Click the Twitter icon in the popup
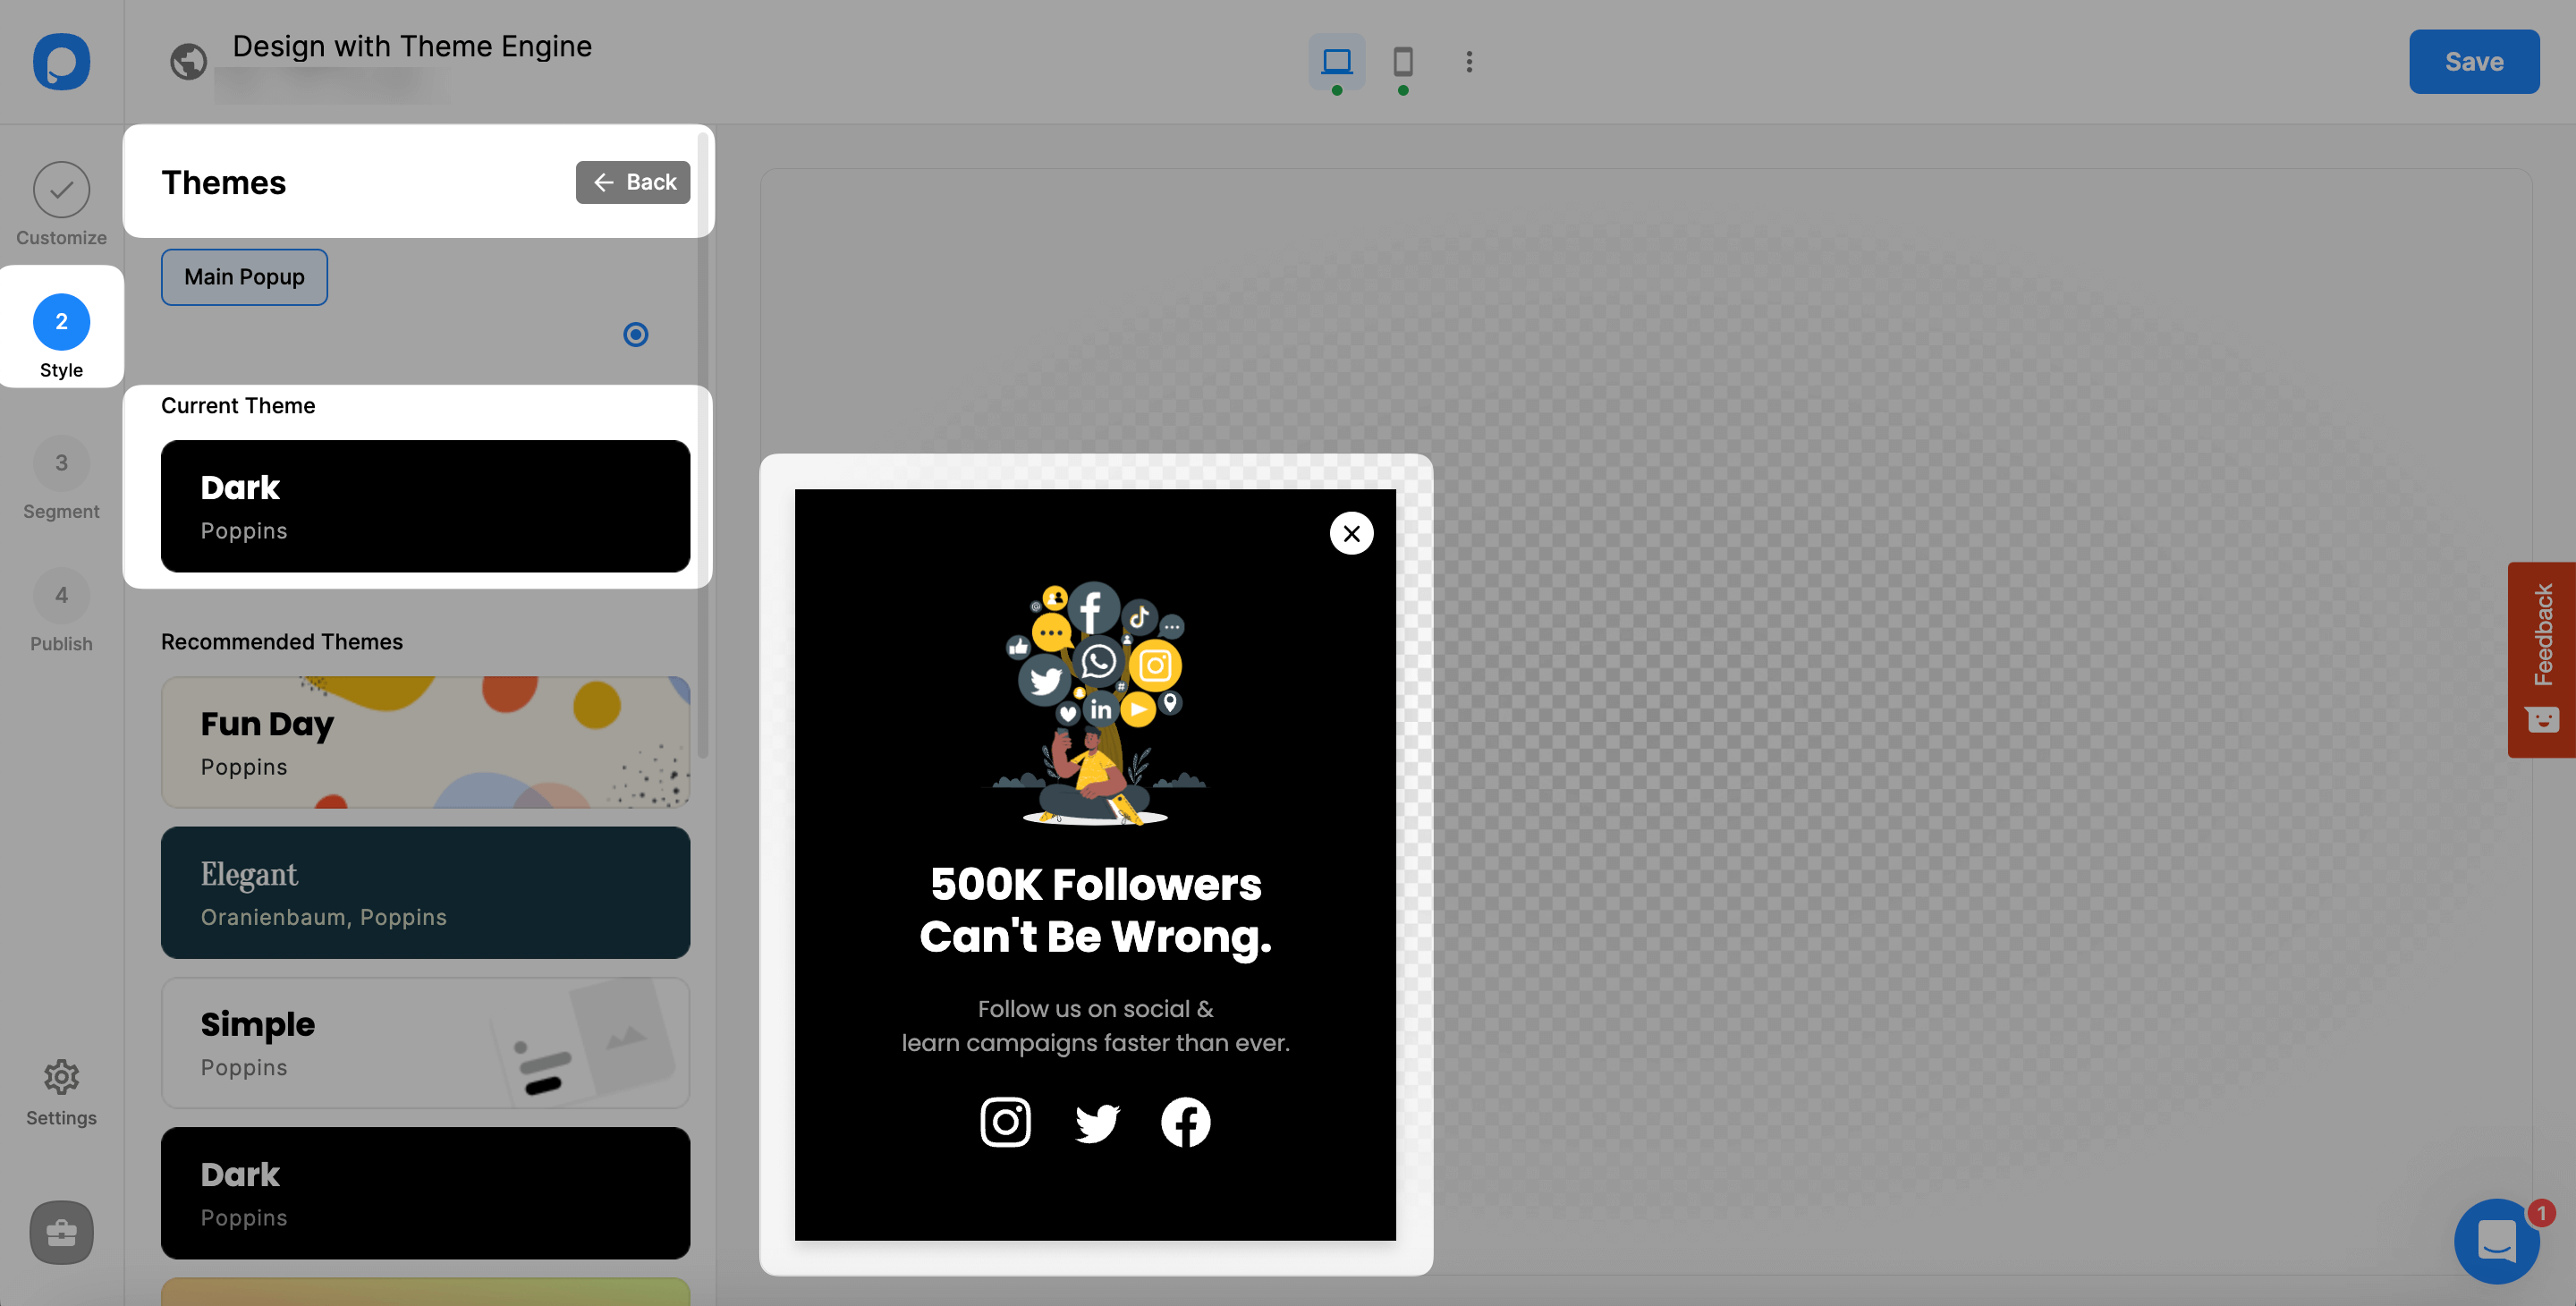Image resolution: width=2576 pixels, height=1306 pixels. tap(1096, 1122)
